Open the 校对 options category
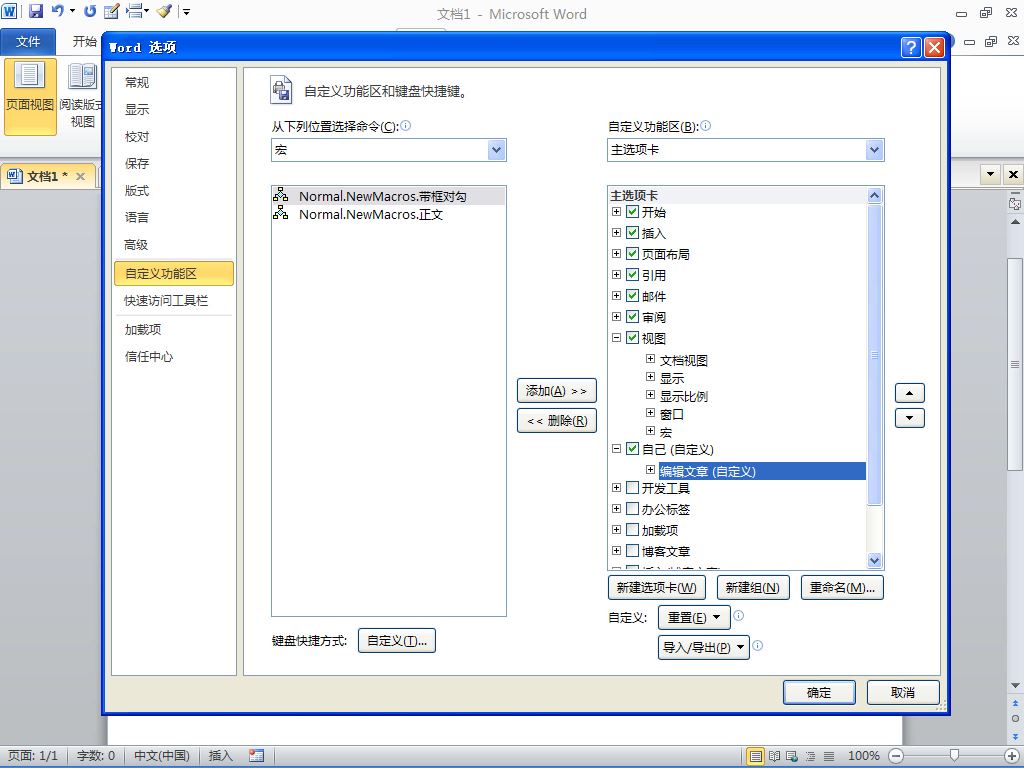The width and height of the screenshot is (1024, 768). [137, 136]
